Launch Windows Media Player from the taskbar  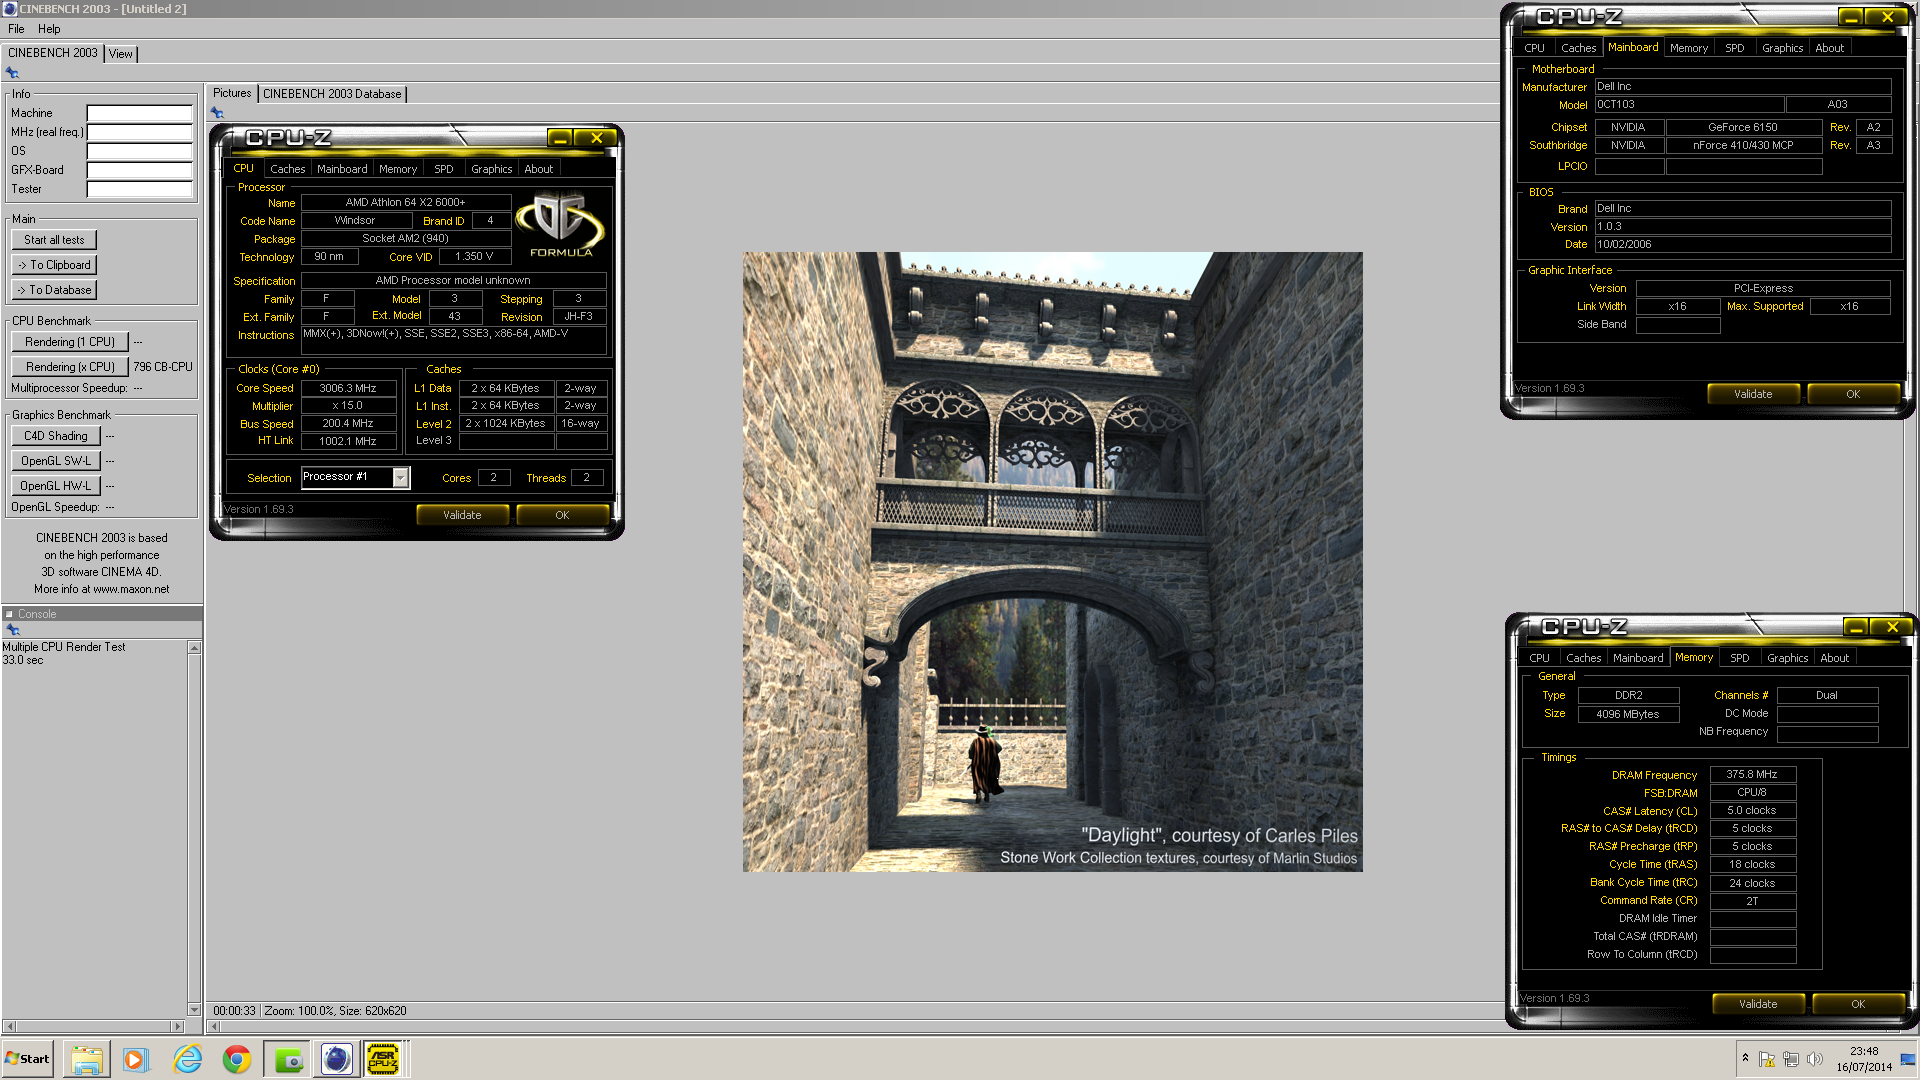point(135,1059)
